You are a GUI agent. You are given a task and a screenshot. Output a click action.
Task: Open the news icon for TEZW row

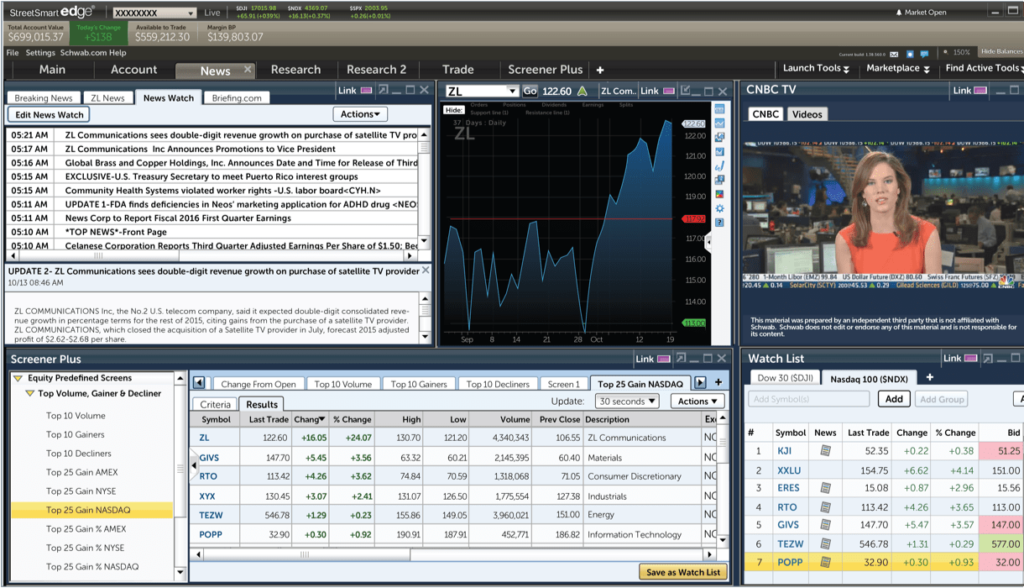(x=825, y=544)
